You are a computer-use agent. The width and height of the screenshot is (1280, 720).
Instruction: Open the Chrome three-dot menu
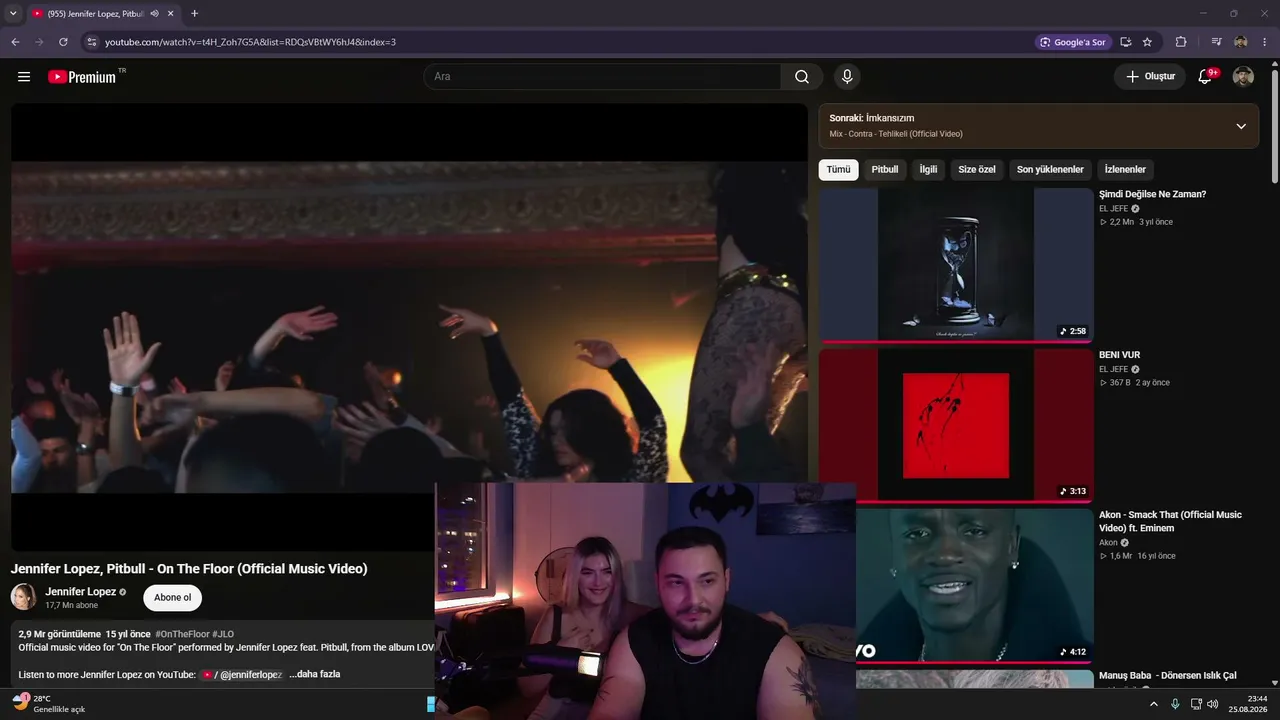(x=1265, y=42)
